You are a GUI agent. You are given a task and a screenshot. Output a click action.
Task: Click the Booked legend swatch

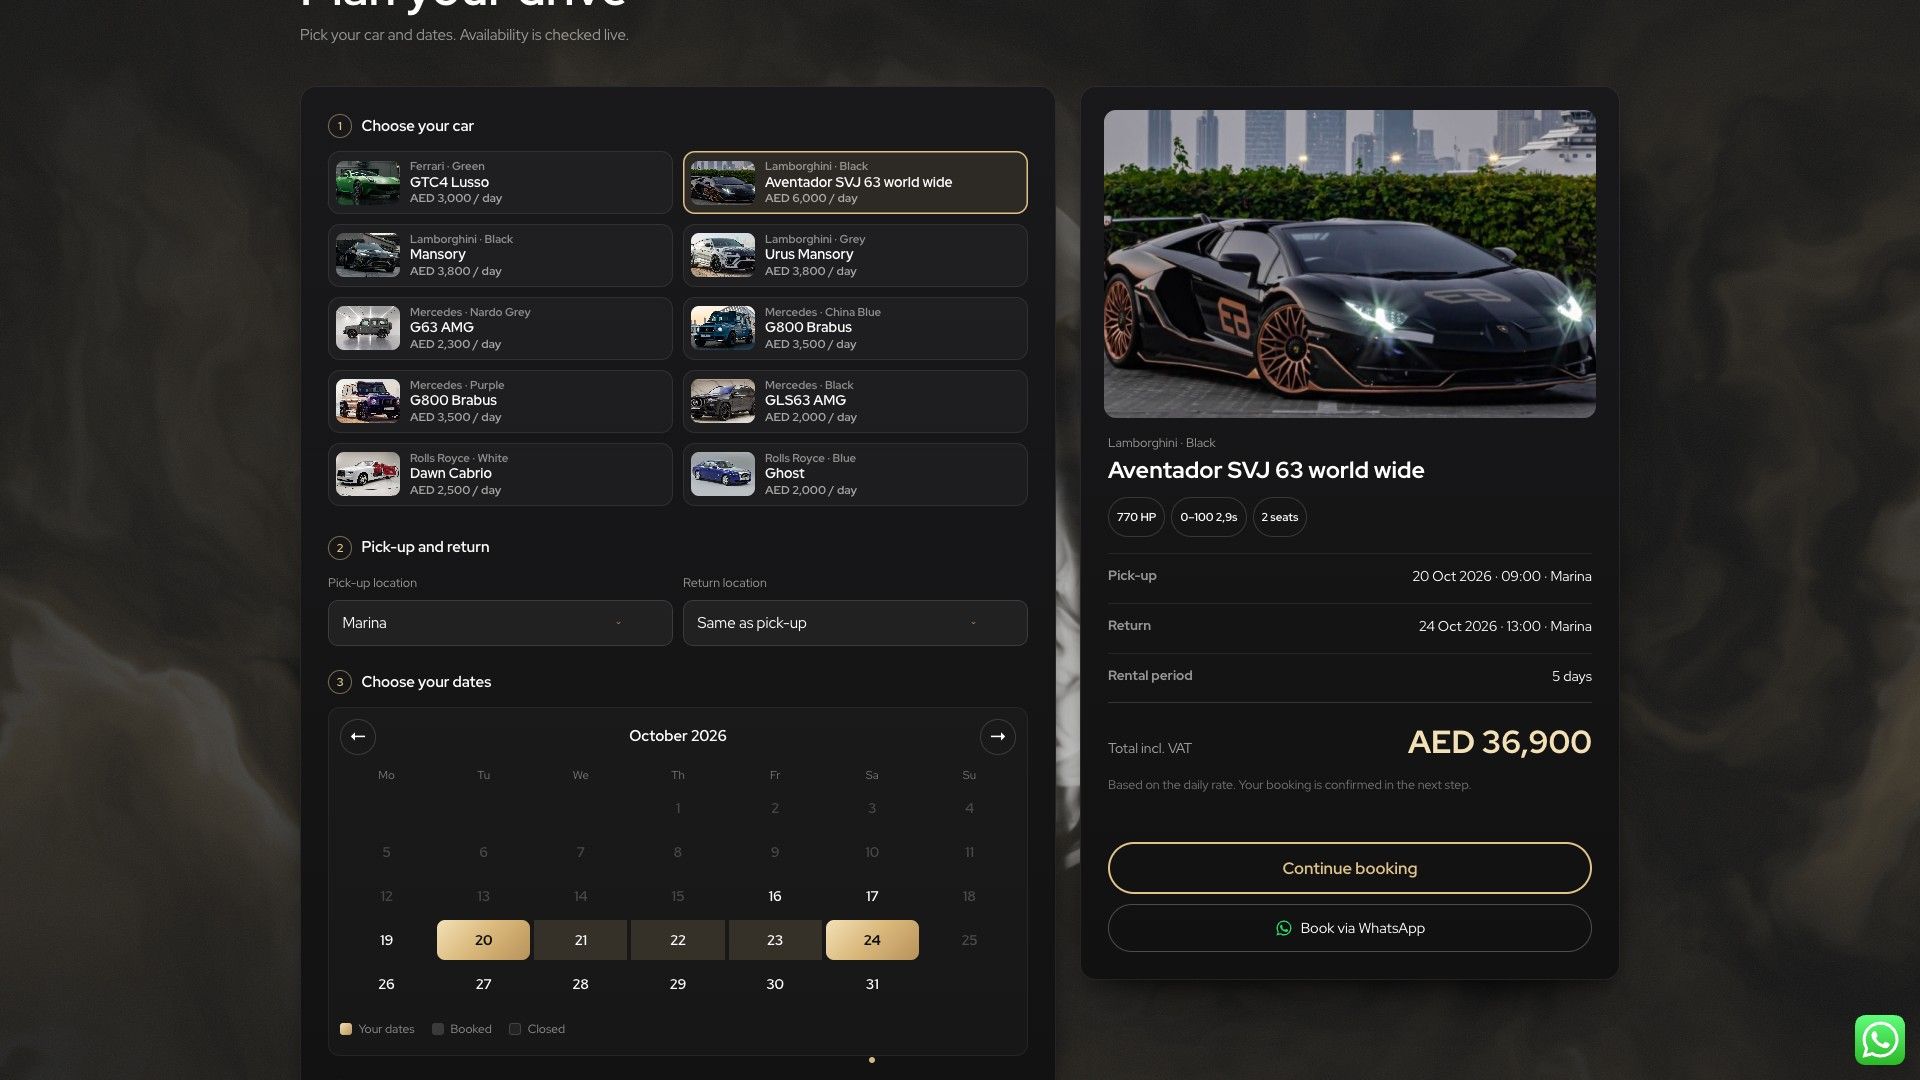click(438, 1029)
